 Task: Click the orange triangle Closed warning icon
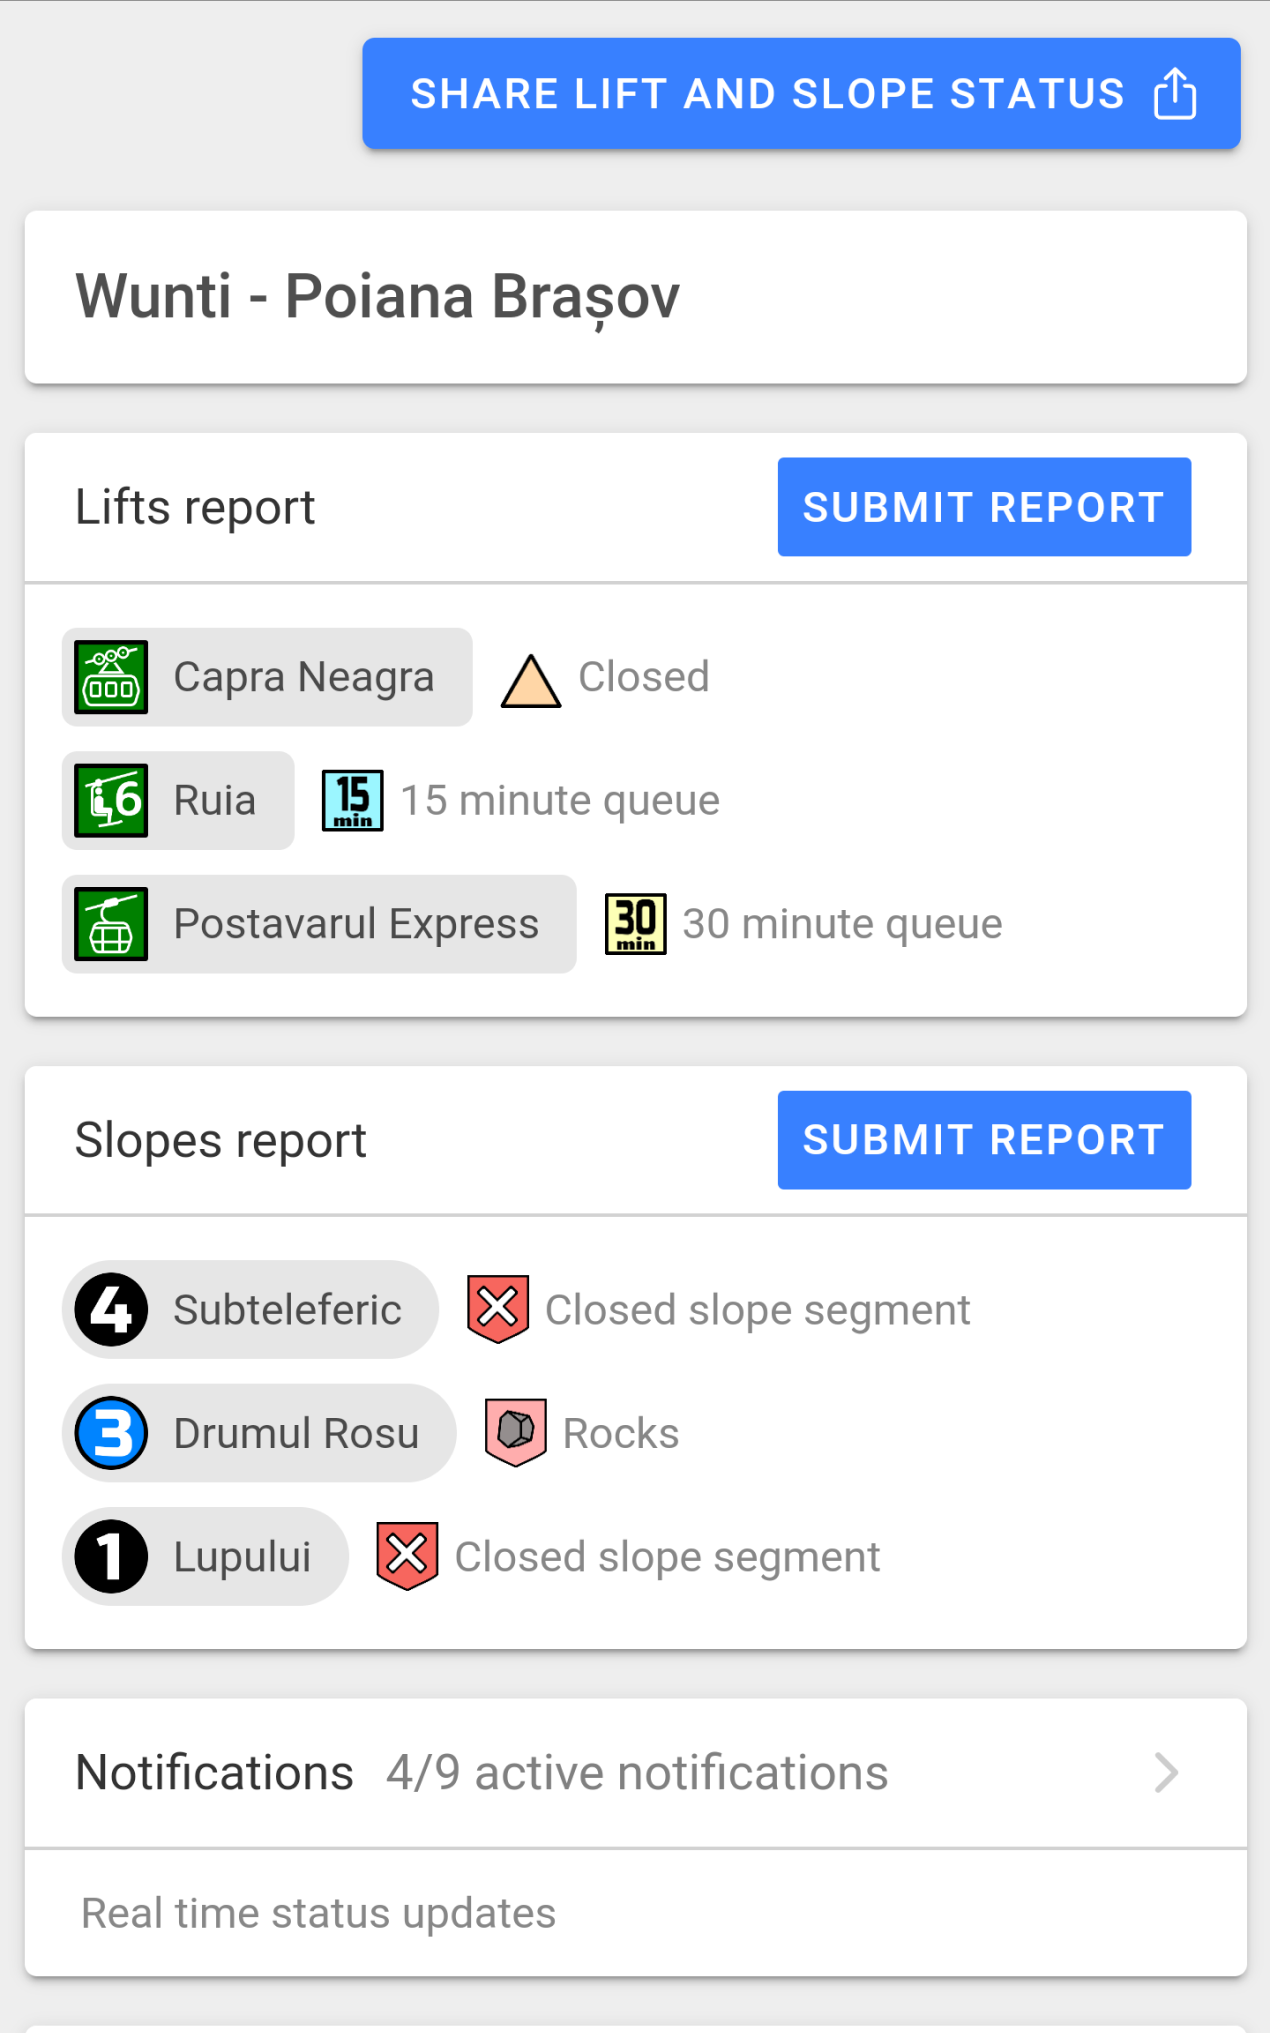(x=531, y=681)
